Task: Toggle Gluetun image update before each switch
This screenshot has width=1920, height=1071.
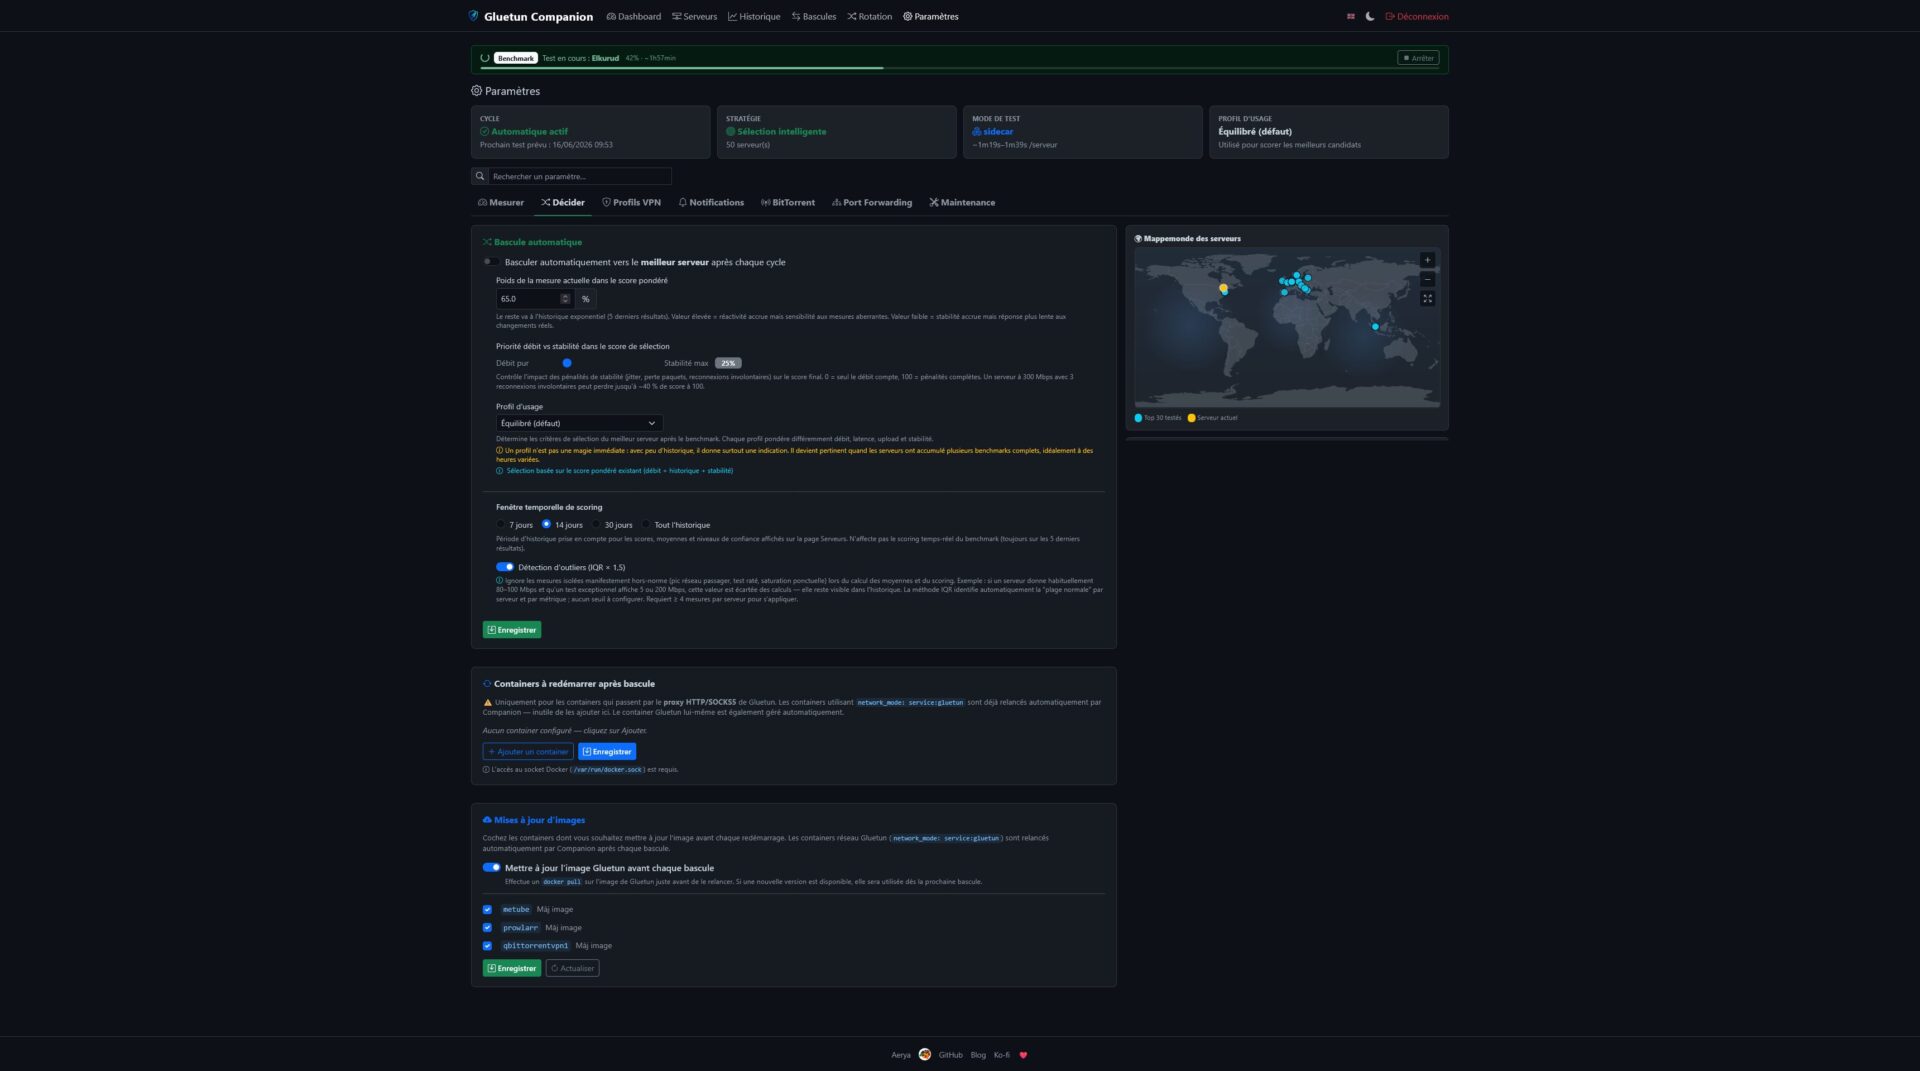Action: 491,868
